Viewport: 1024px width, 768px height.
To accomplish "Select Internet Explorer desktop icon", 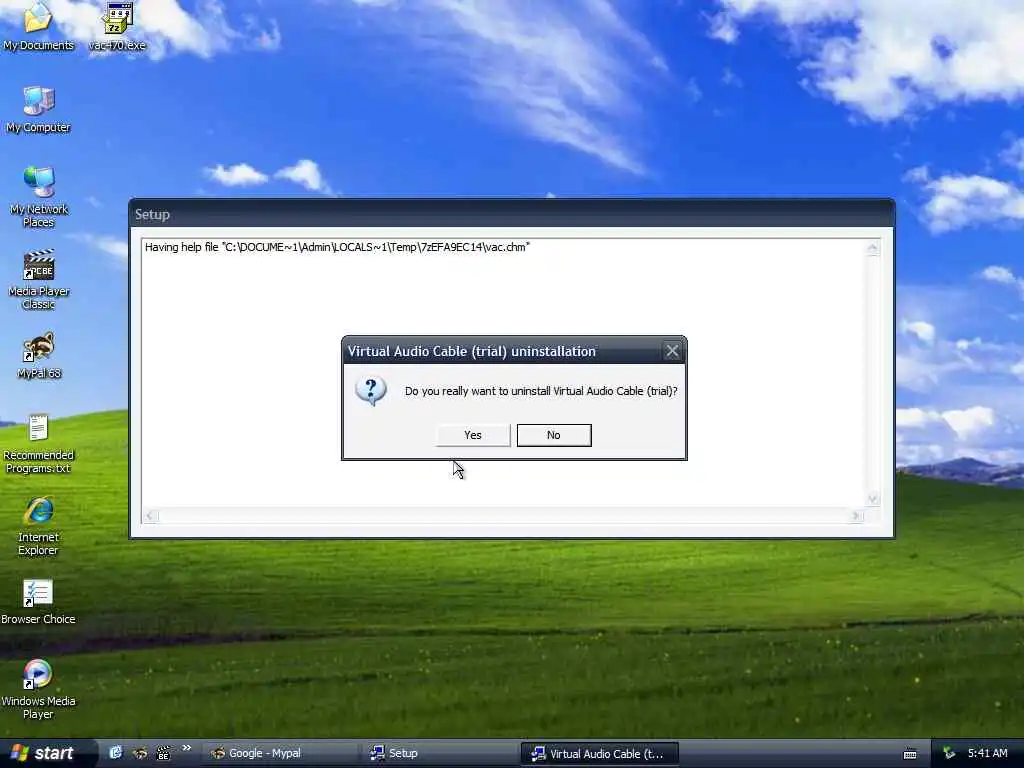I will coord(39,526).
